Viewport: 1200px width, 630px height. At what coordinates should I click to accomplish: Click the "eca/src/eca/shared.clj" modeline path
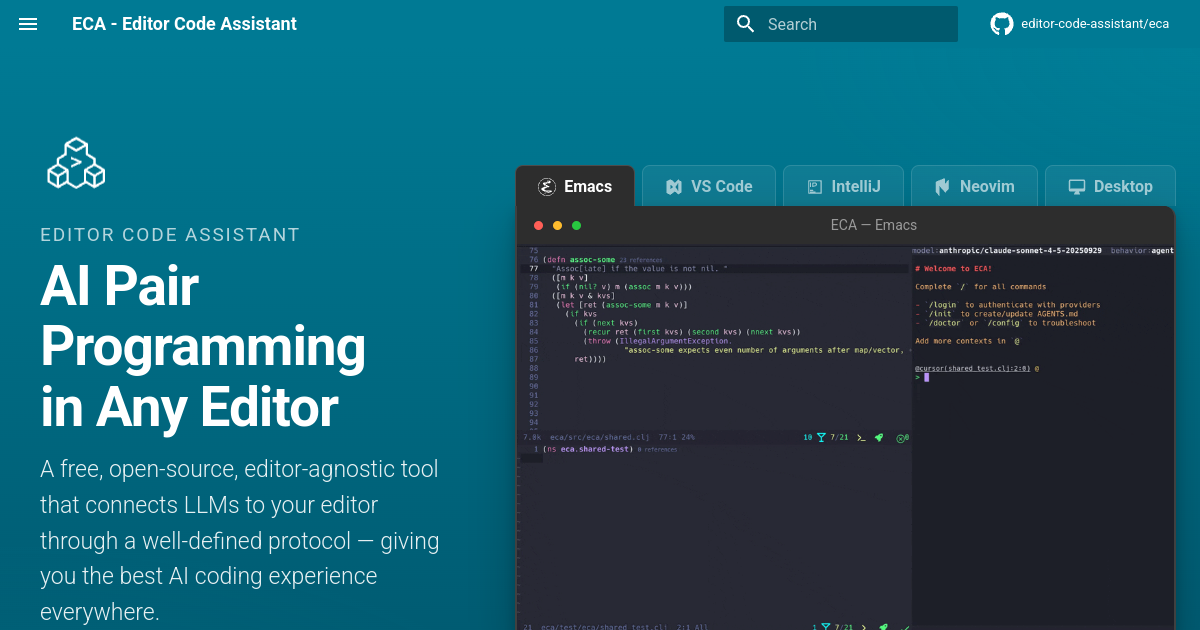(x=600, y=437)
